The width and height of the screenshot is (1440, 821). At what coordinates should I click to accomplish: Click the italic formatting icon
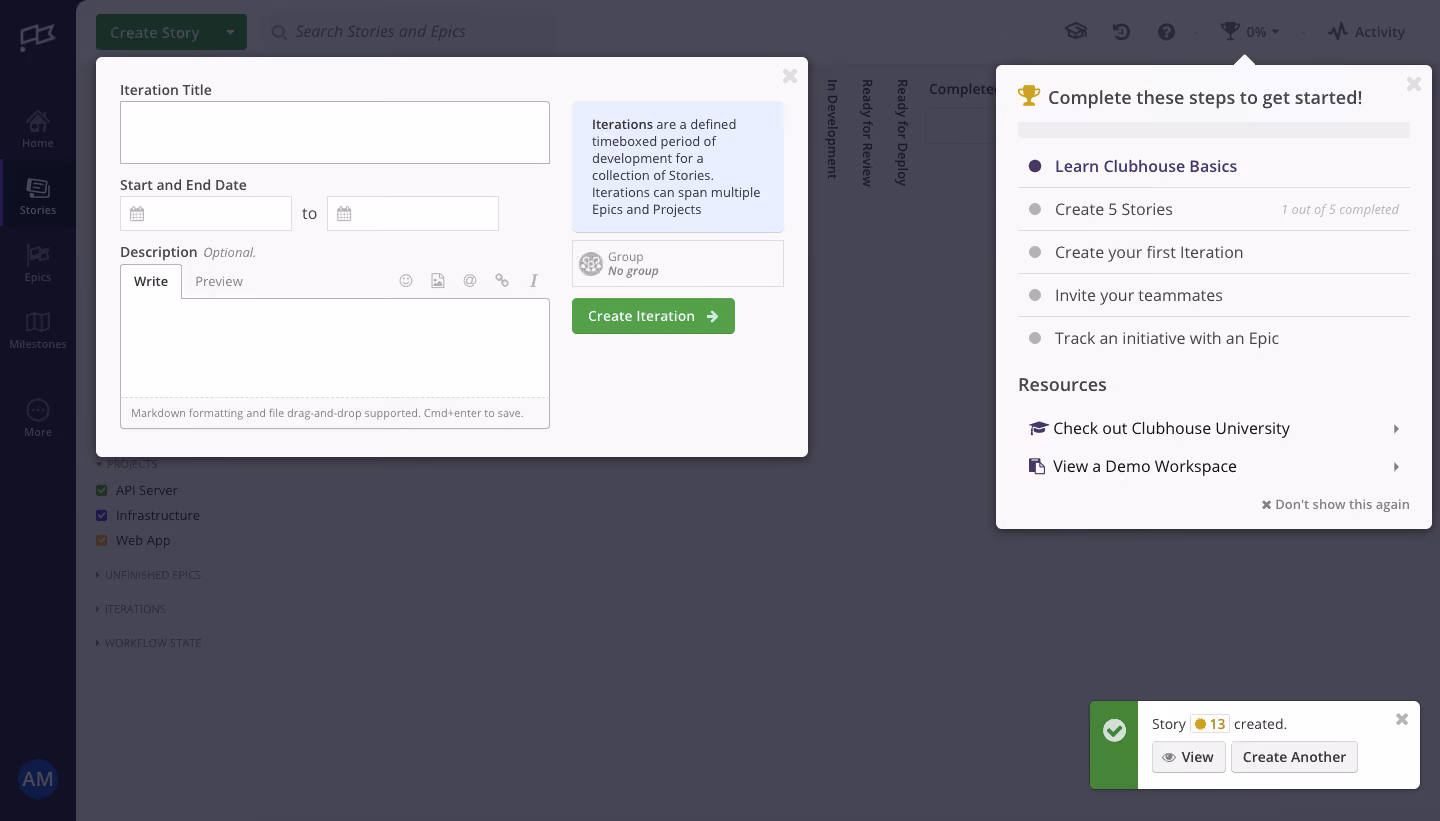[x=534, y=281]
